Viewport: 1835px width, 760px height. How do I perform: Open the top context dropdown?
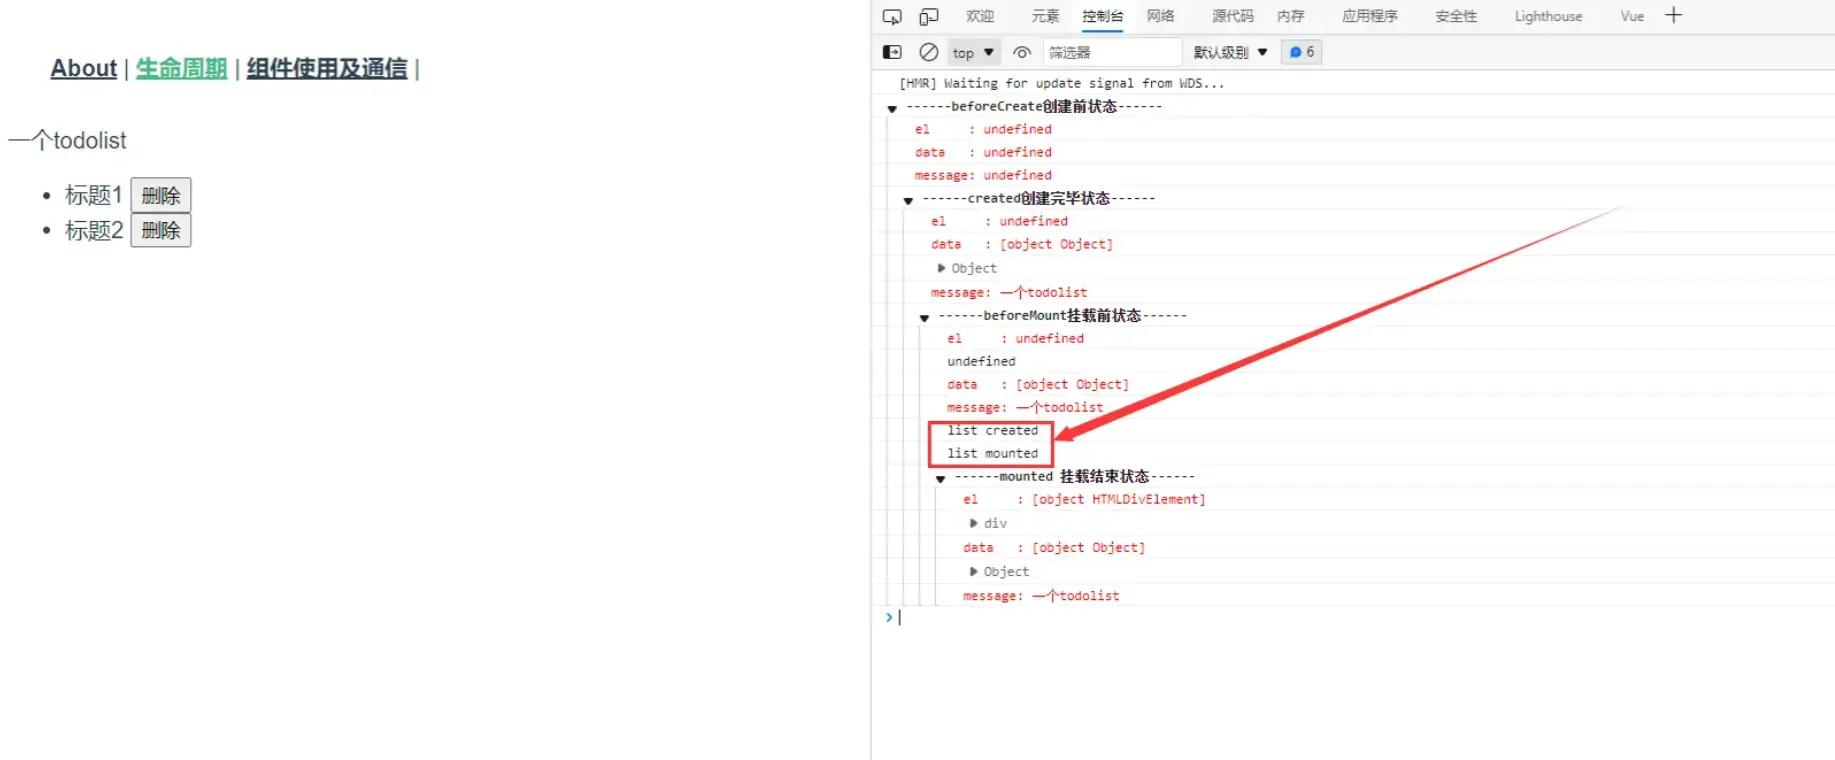point(972,52)
